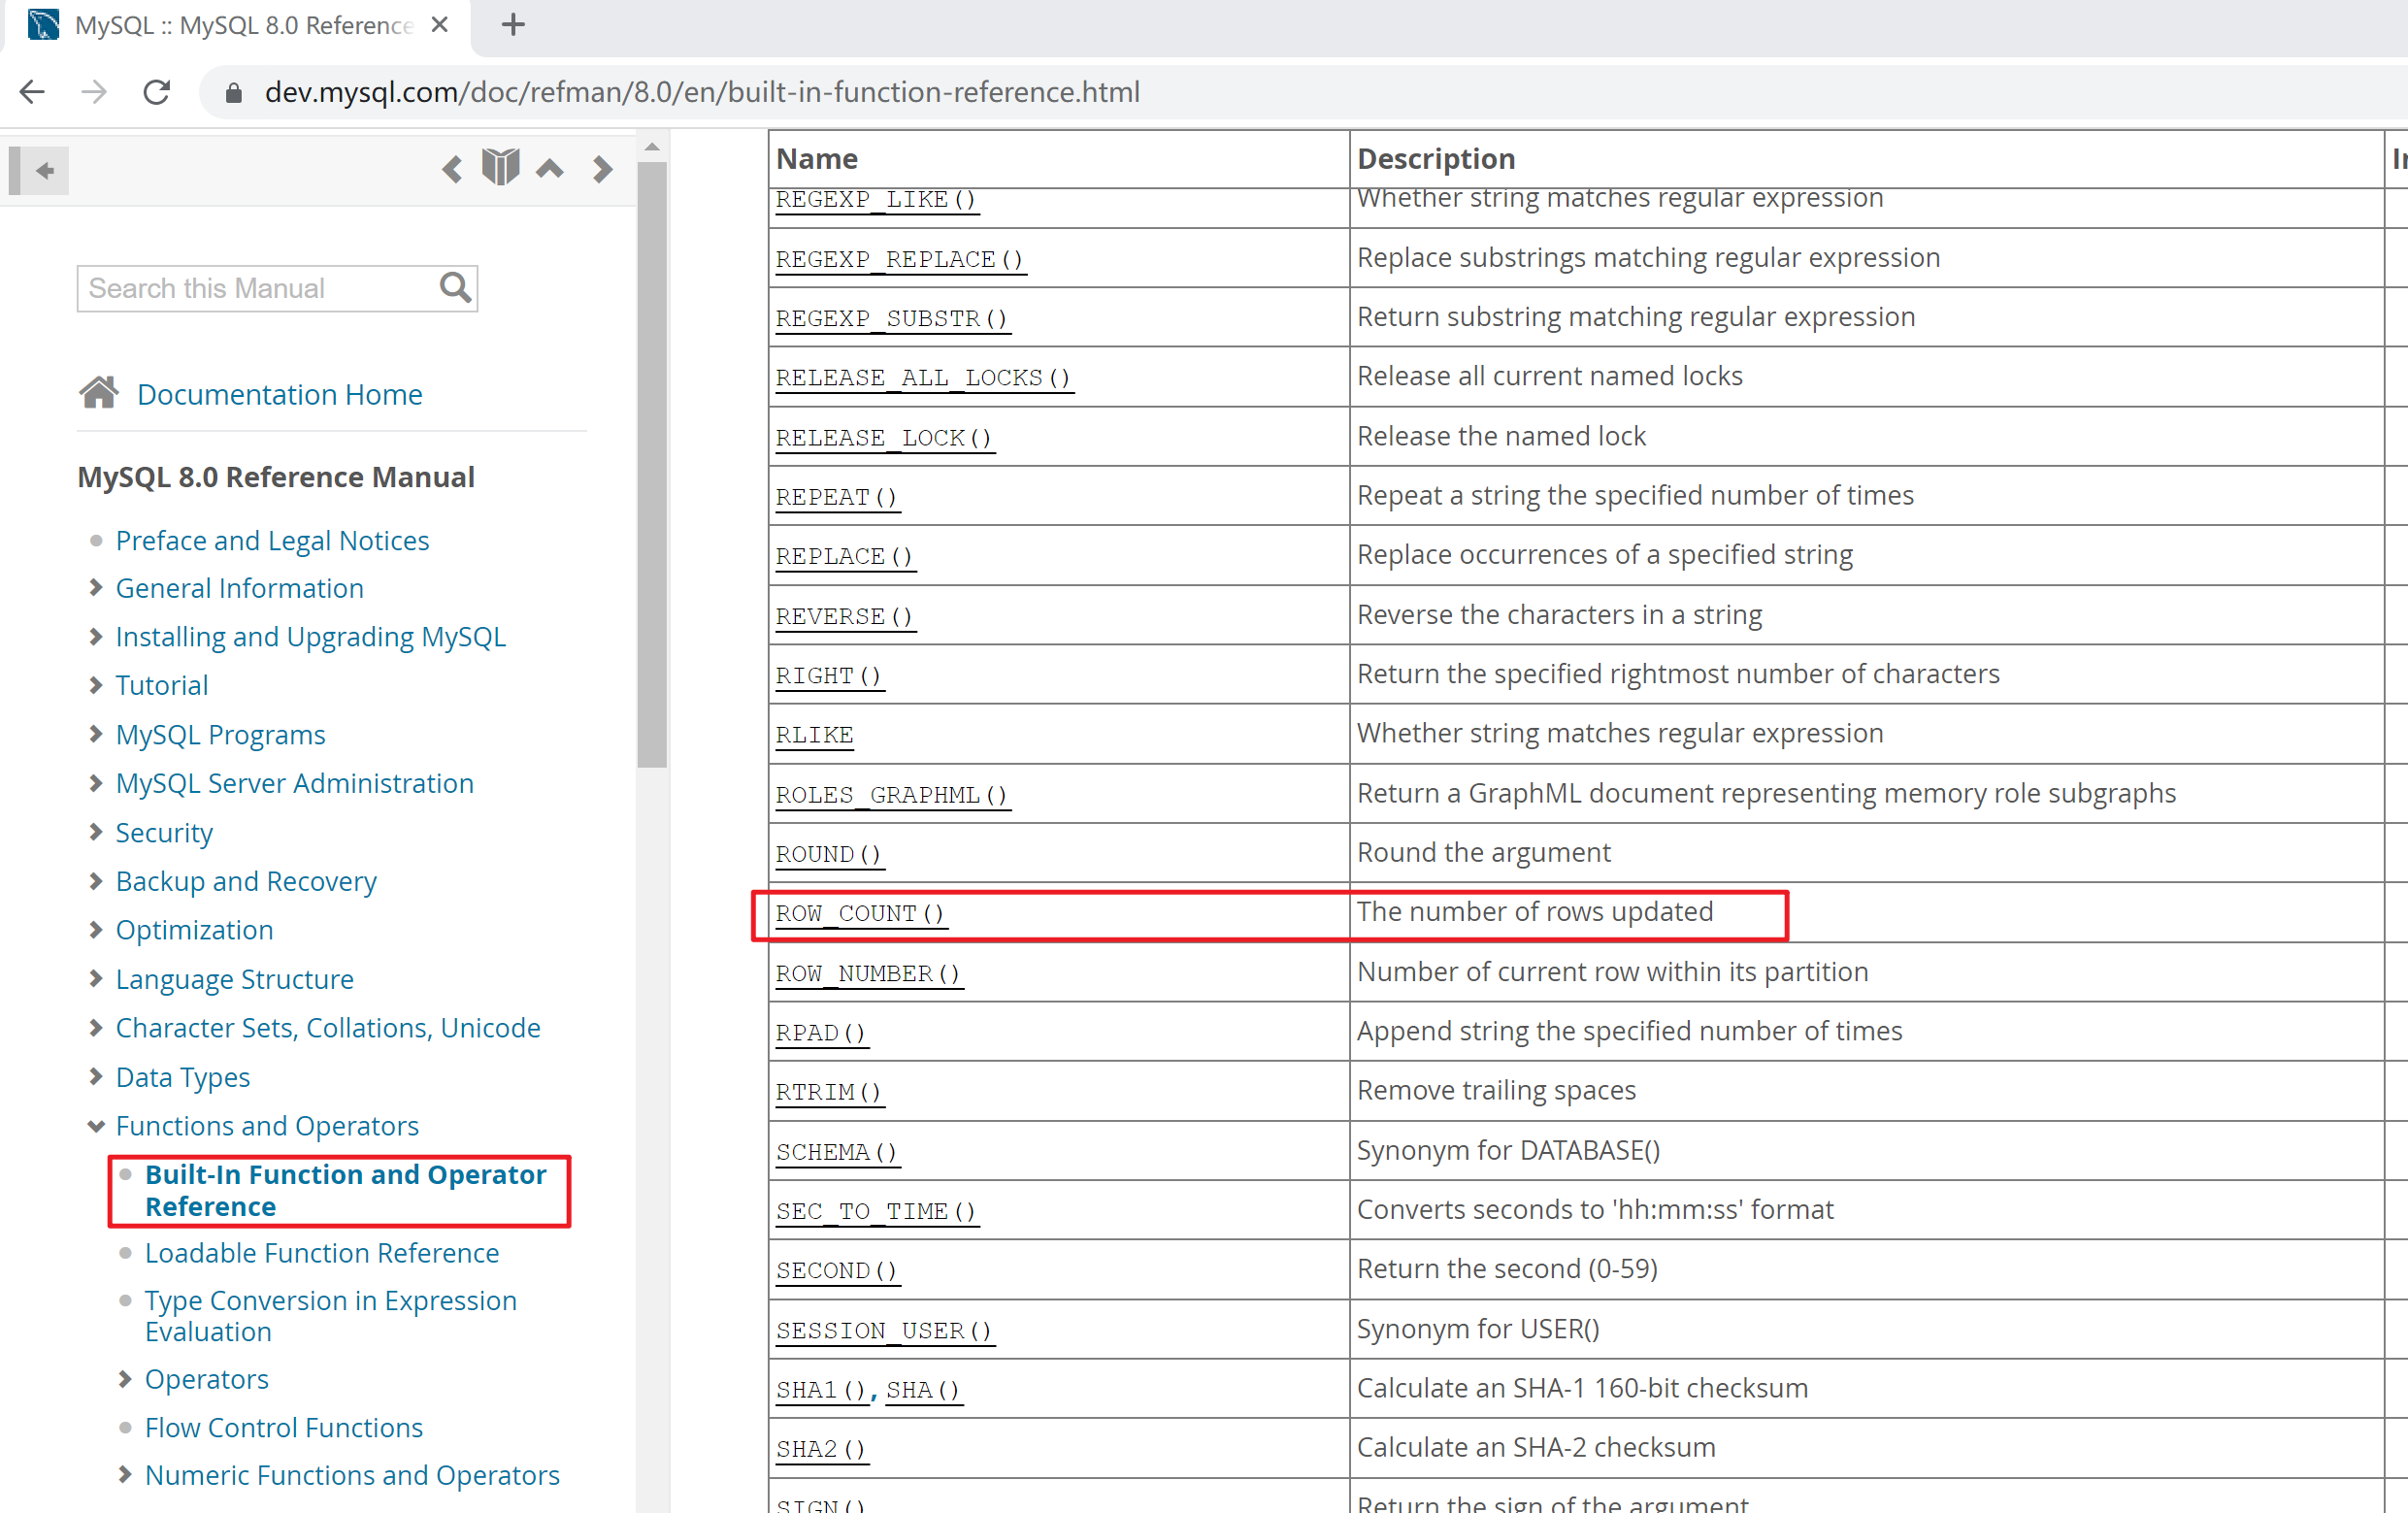Go to next manual page chevron
The image size is (2408, 1513).
[x=602, y=169]
